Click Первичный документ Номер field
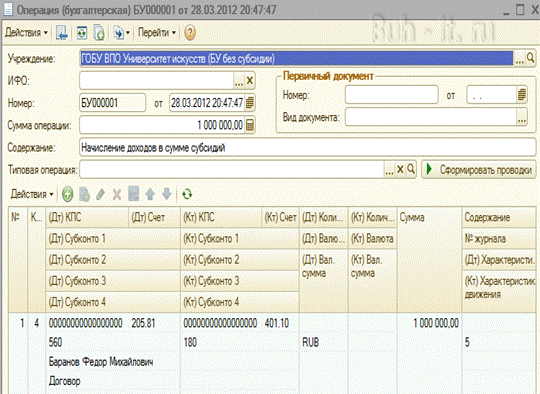 392,94
